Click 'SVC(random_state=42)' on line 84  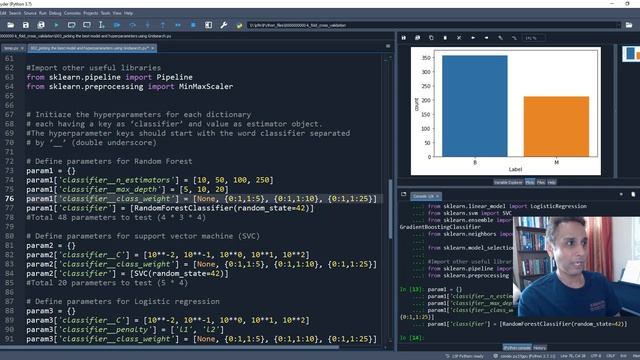coord(179,273)
